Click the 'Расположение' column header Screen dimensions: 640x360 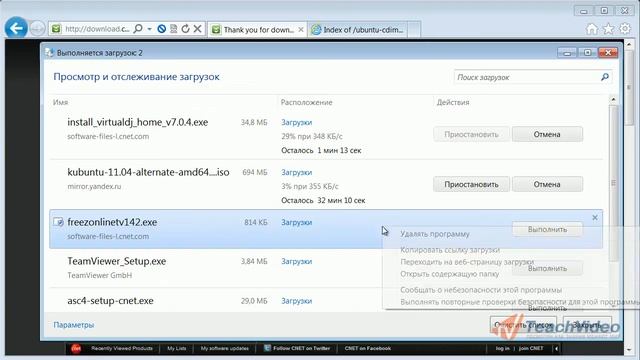click(306, 102)
